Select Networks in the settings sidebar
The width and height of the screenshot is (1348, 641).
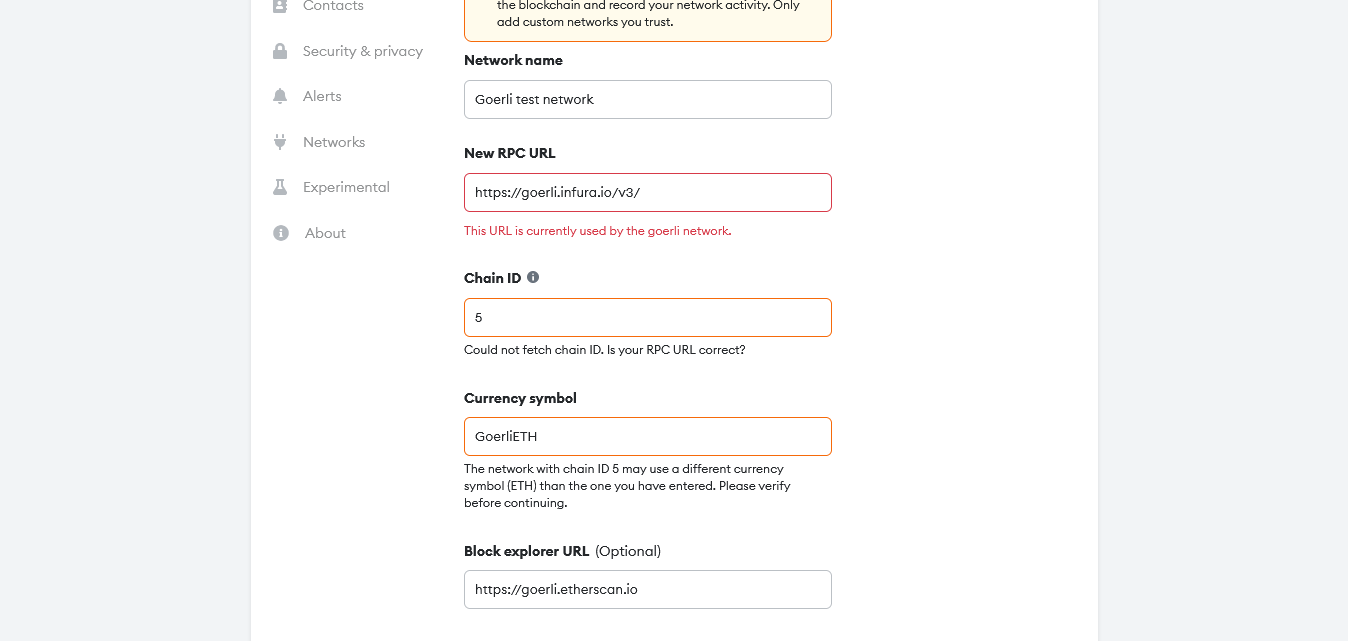334,142
